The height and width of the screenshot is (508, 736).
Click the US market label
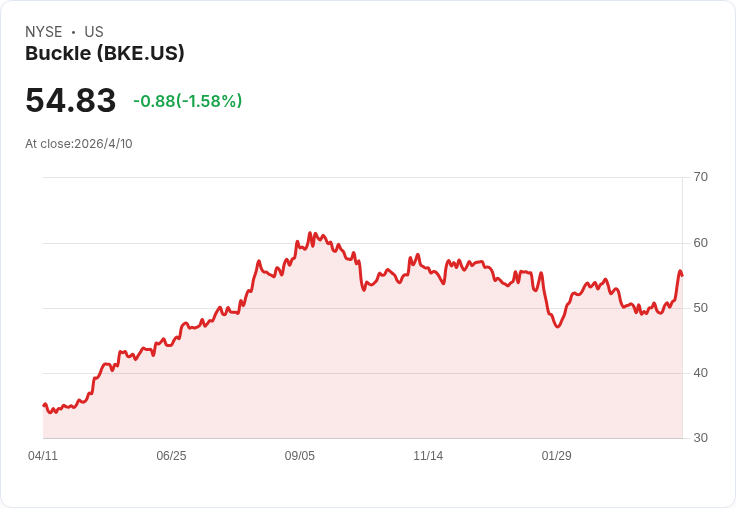click(94, 32)
